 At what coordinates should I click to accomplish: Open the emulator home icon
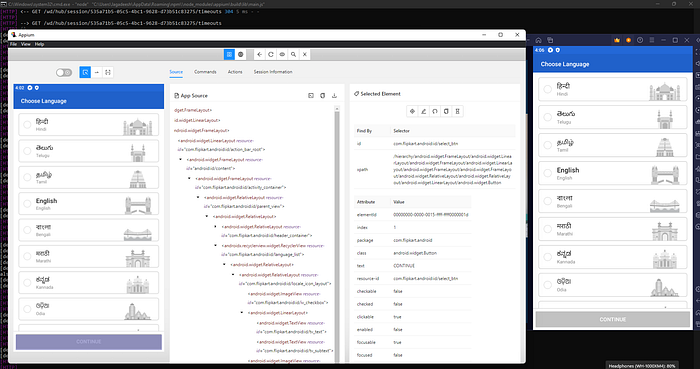[538, 40]
